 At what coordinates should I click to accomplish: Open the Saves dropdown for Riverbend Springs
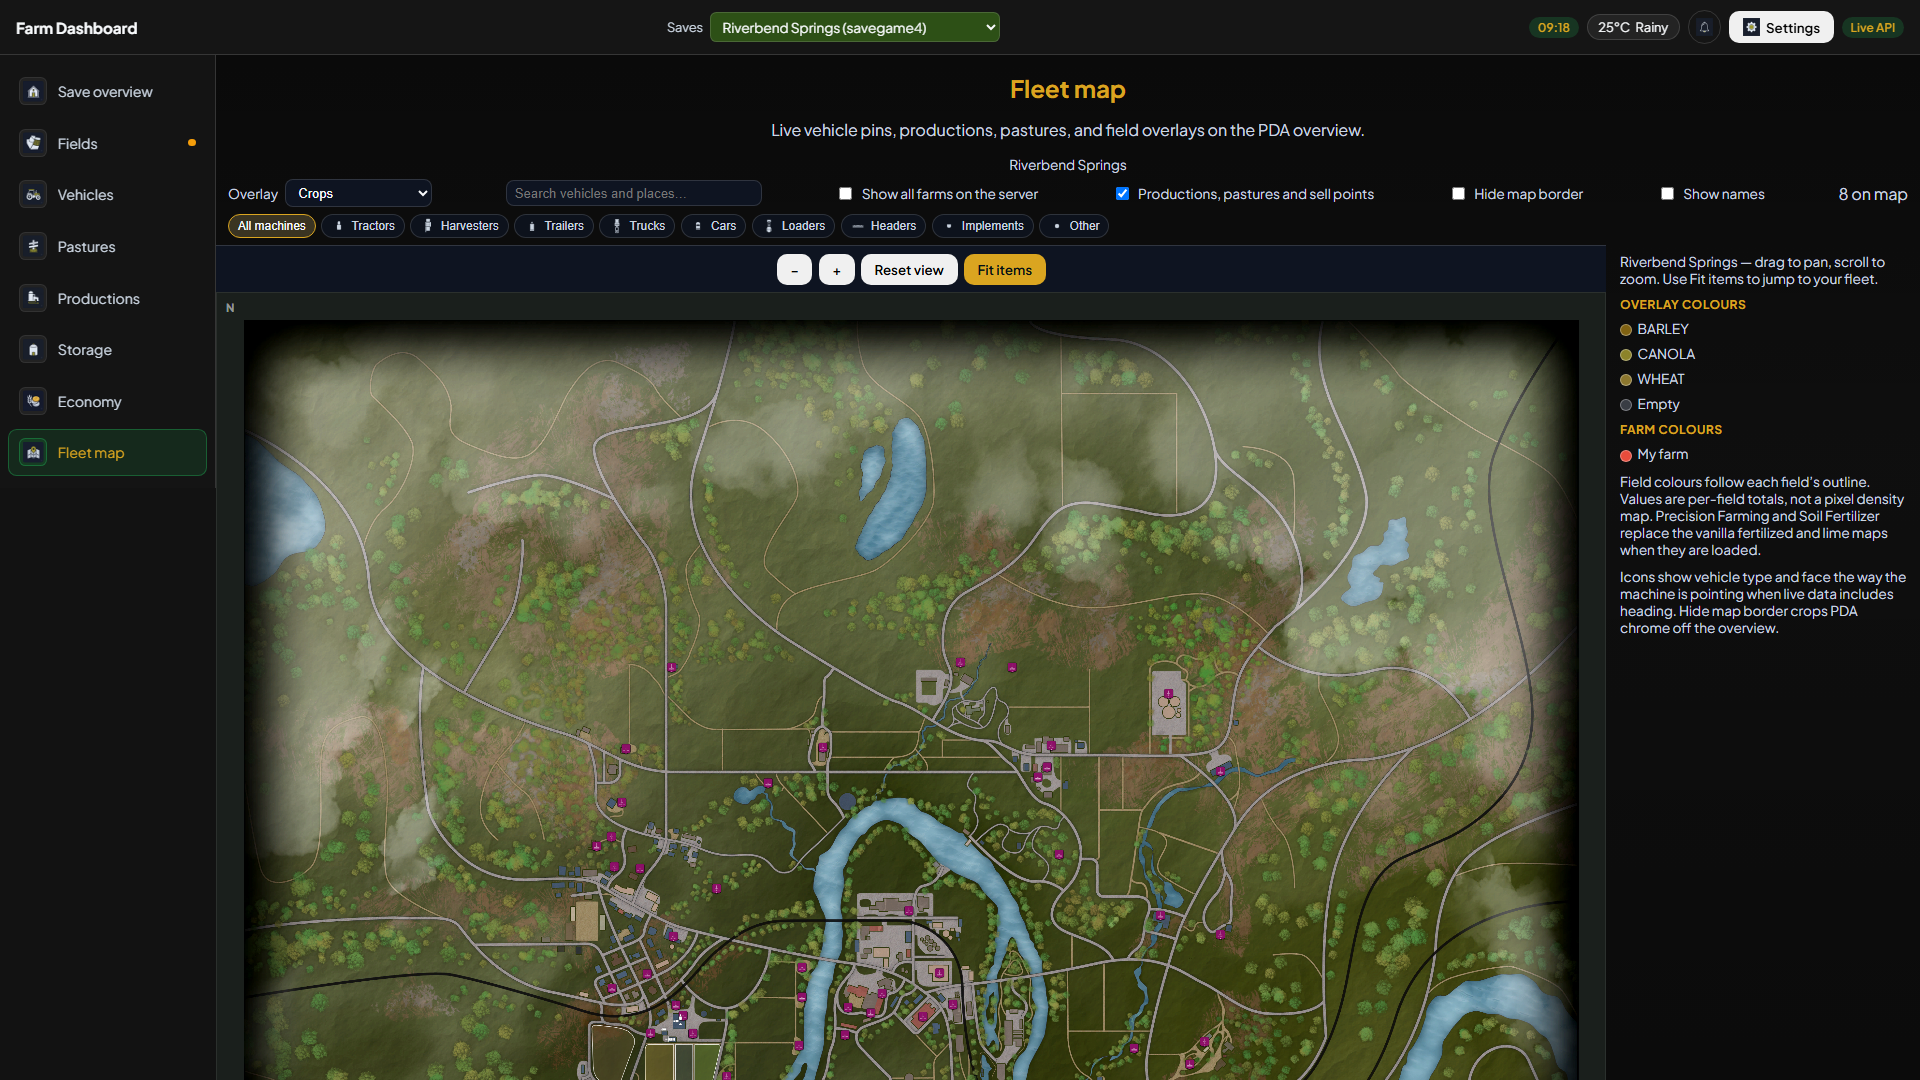pyautogui.click(x=855, y=28)
